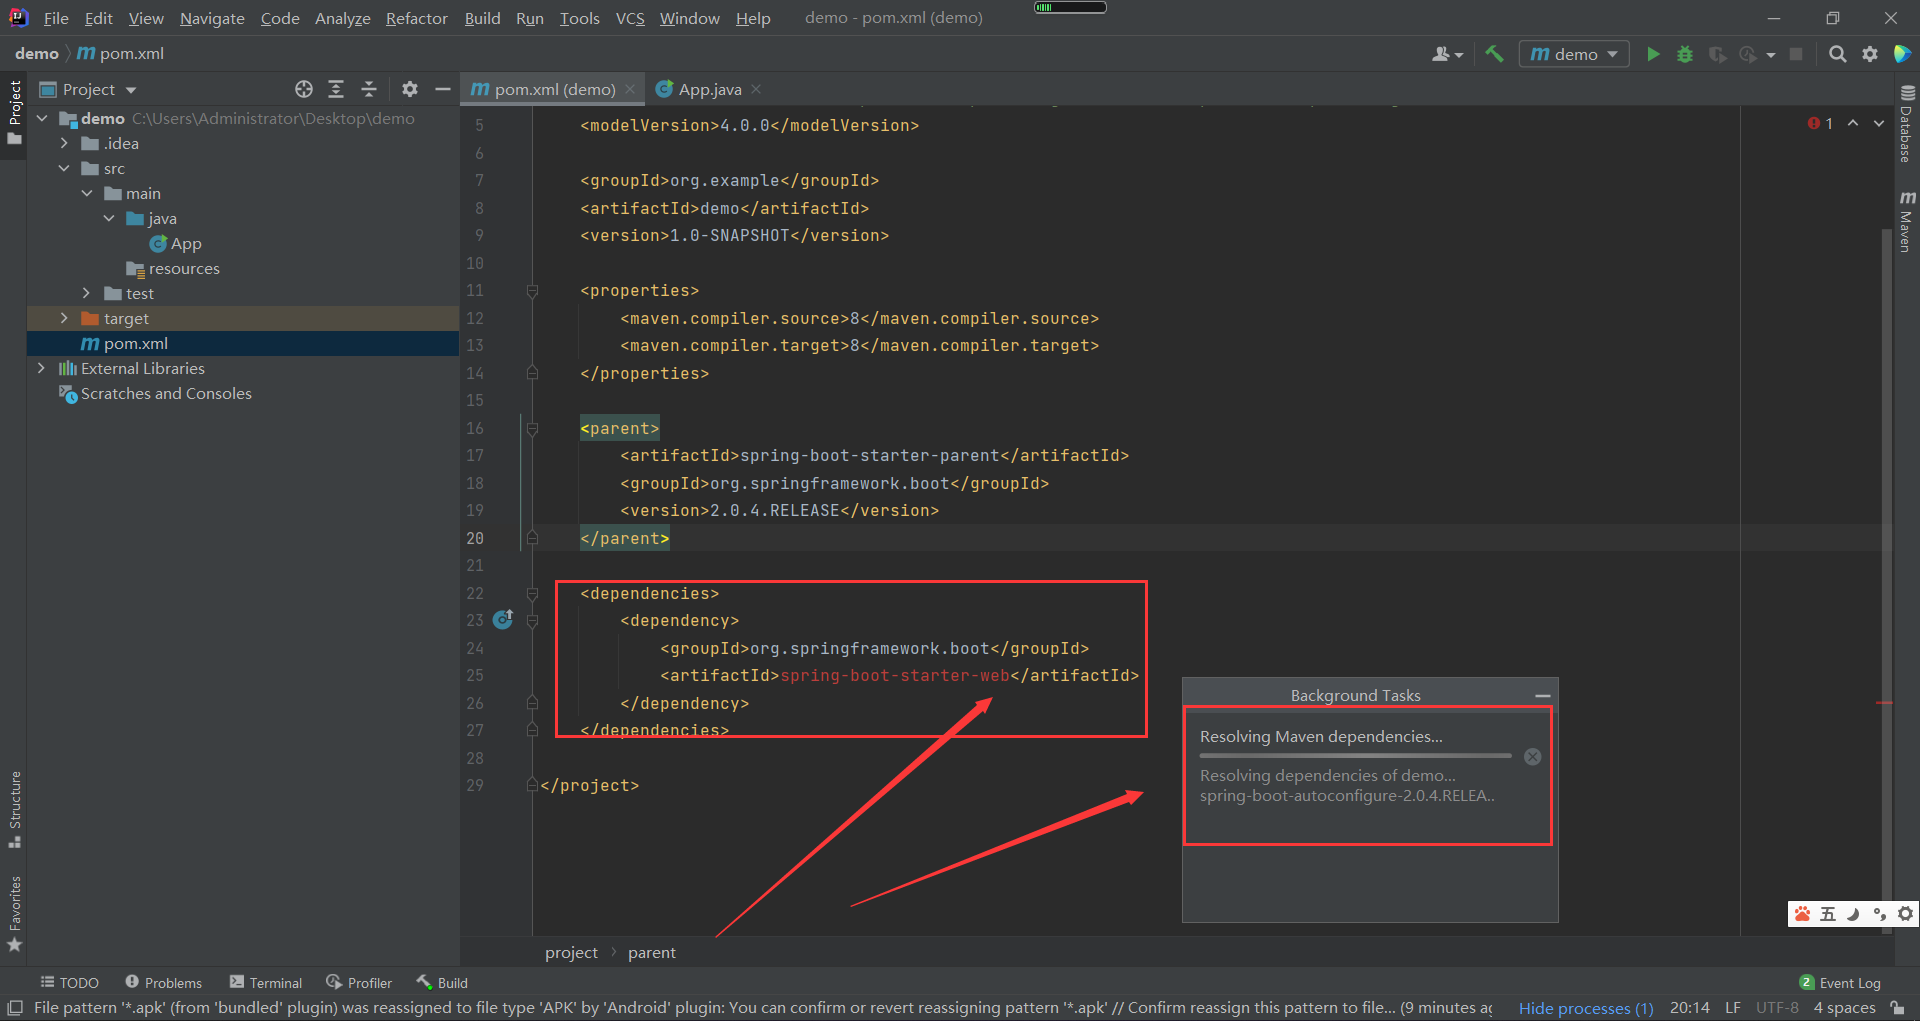Start debugging using the bug icon

pos(1685,54)
